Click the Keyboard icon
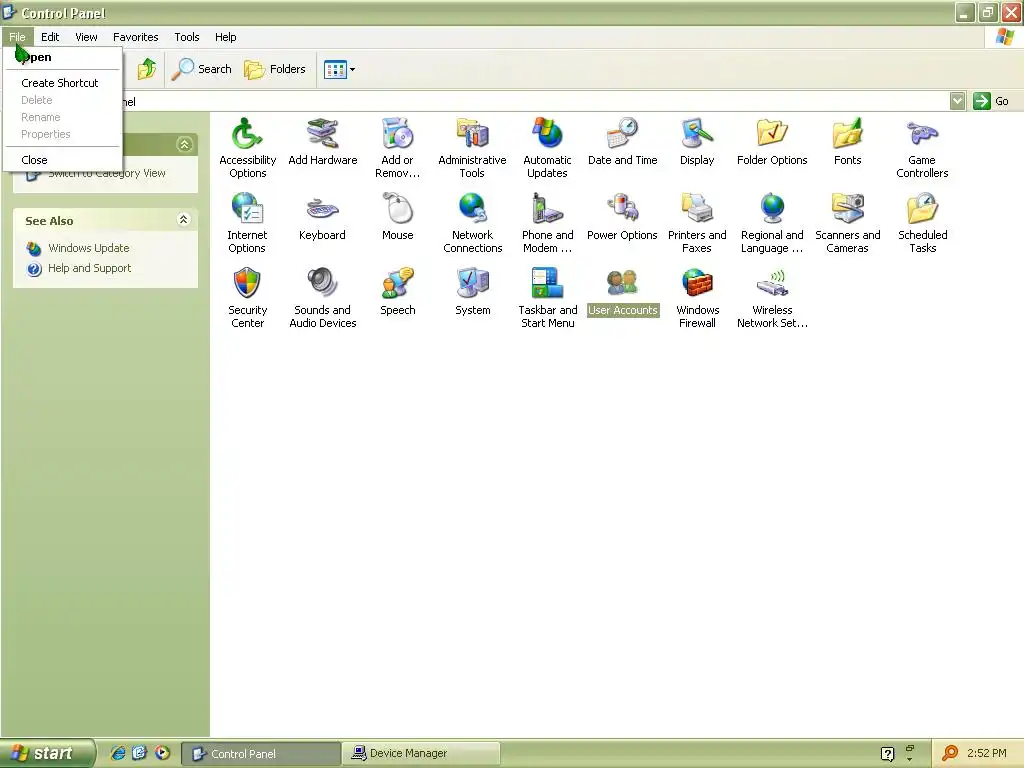1024x768 pixels. [323, 209]
